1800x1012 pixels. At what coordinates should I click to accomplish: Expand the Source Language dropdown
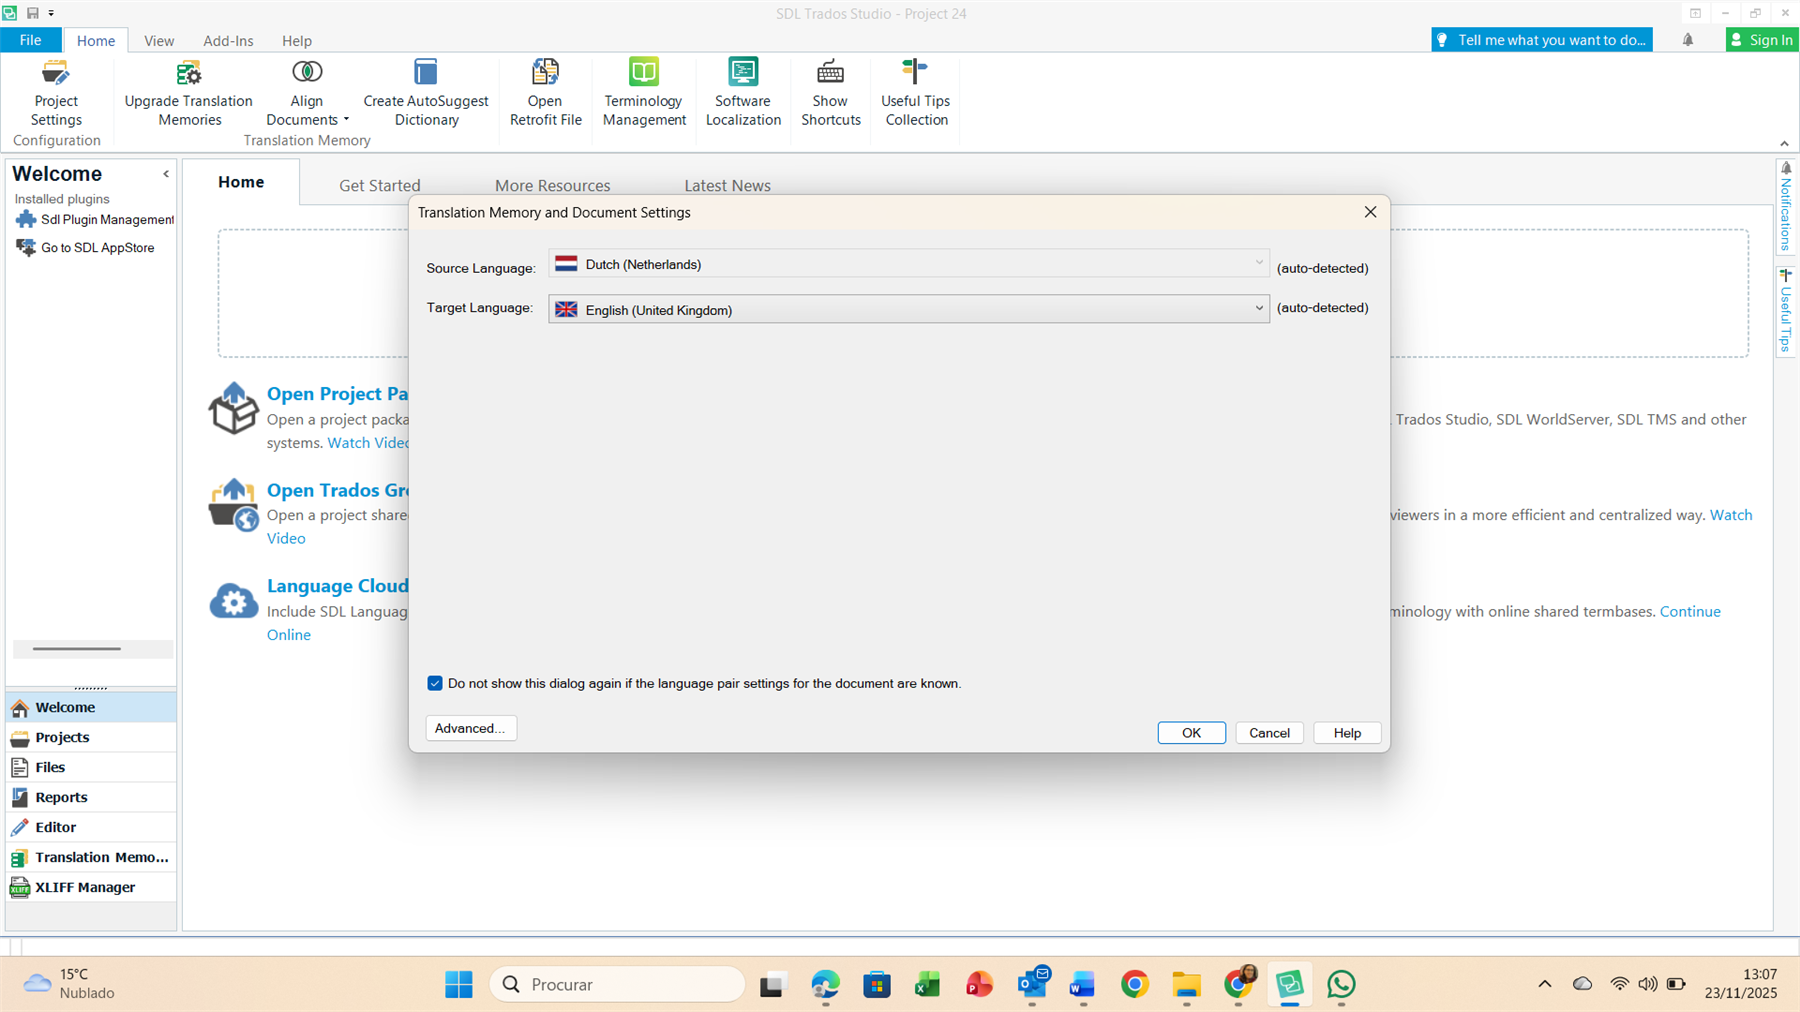click(1258, 264)
